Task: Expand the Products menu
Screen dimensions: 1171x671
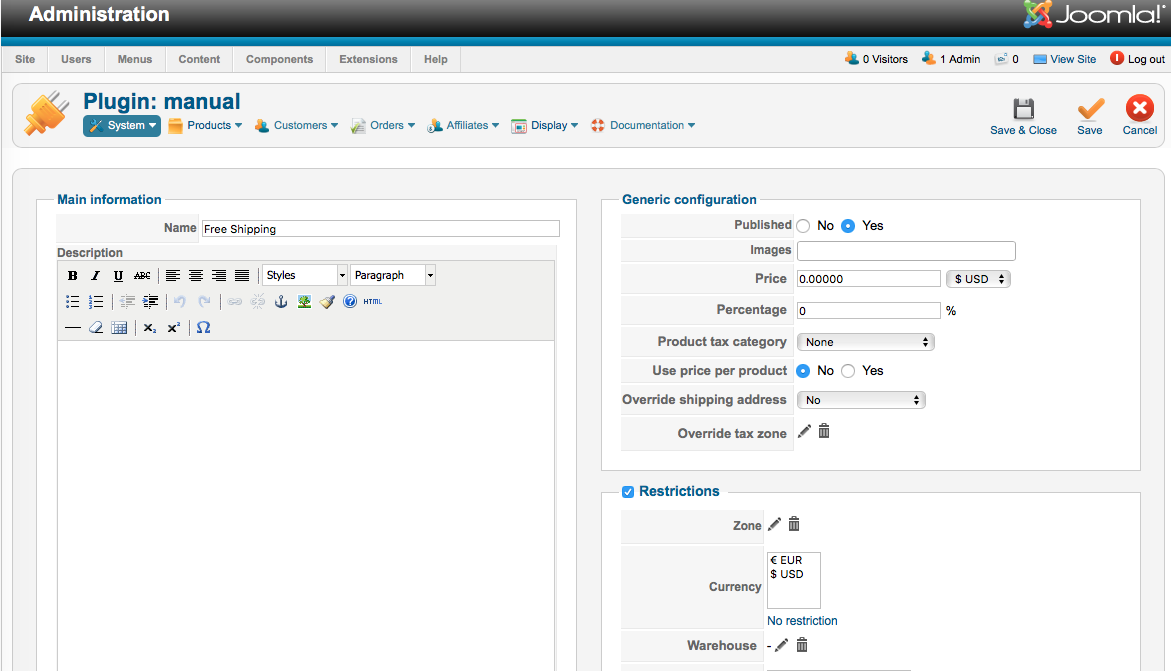Action: click(205, 126)
